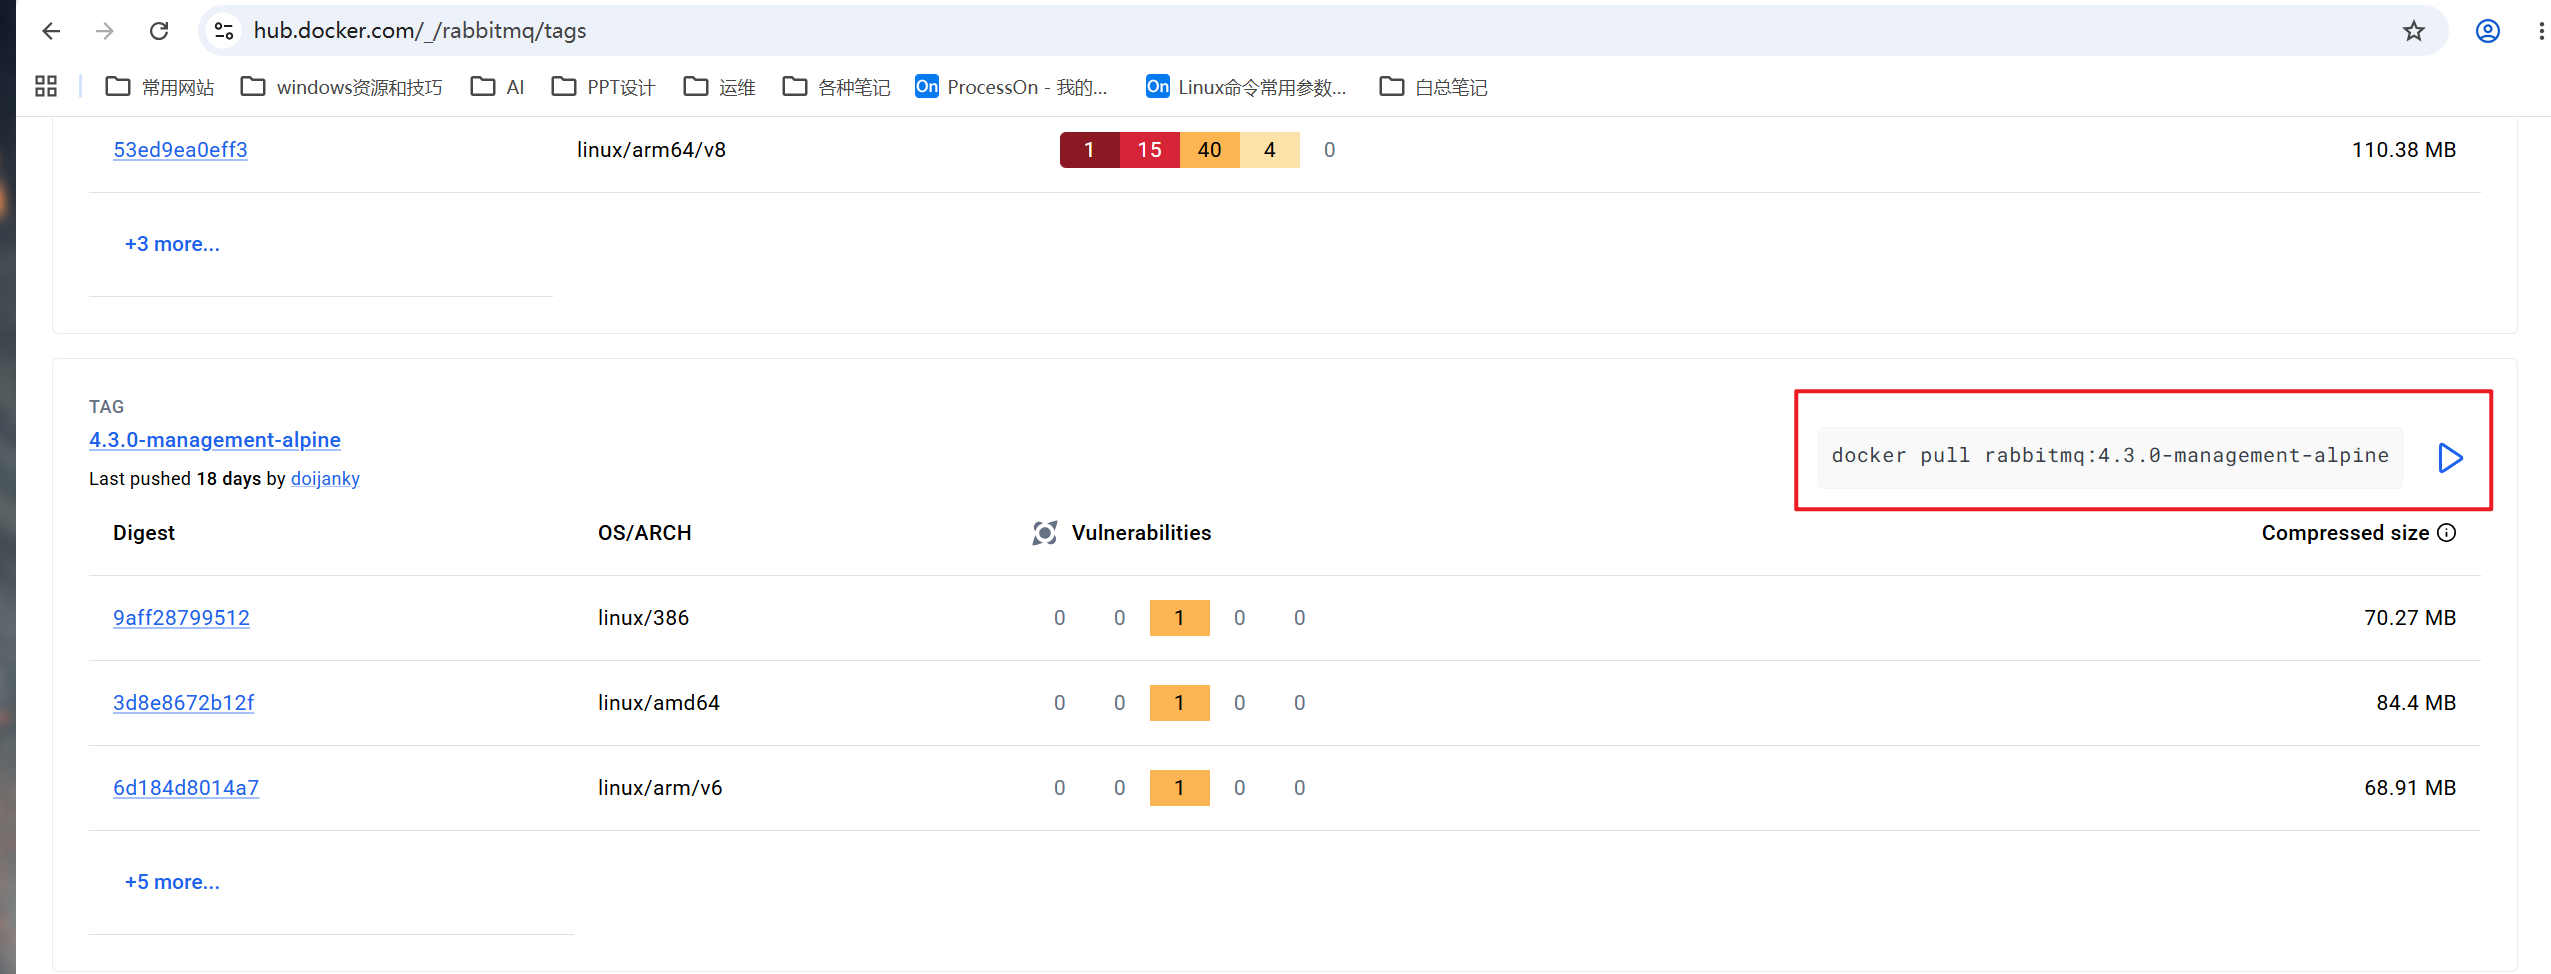View site information icon in address bar

click(224, 31)
